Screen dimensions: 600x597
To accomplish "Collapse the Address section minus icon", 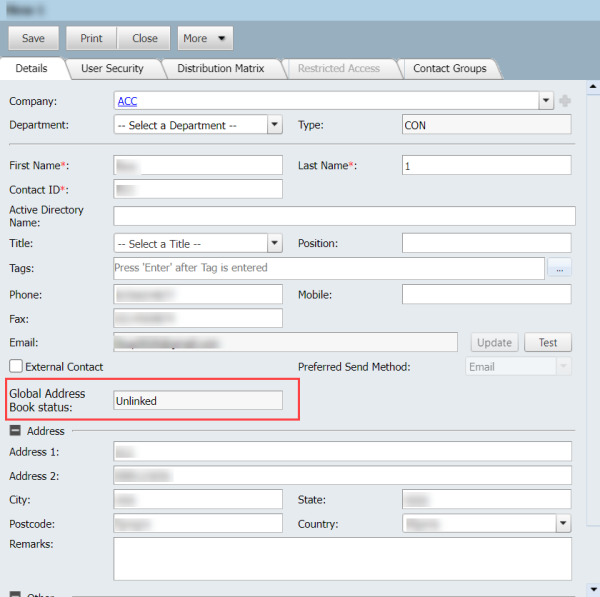I will tap(16, 431).
